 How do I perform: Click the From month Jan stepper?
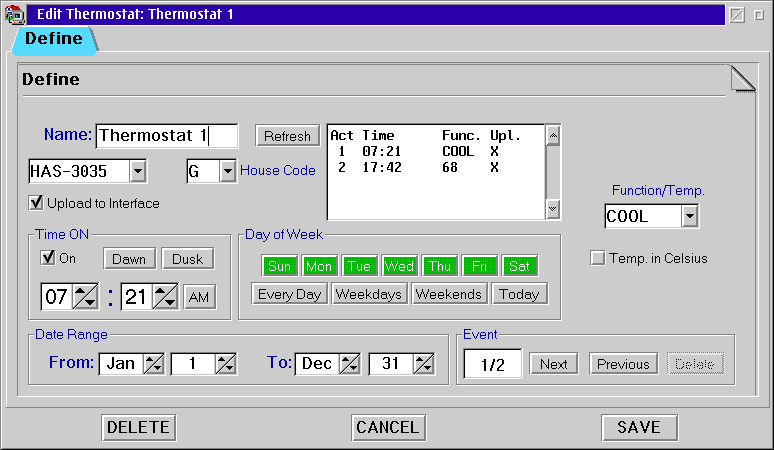[154, 364]
